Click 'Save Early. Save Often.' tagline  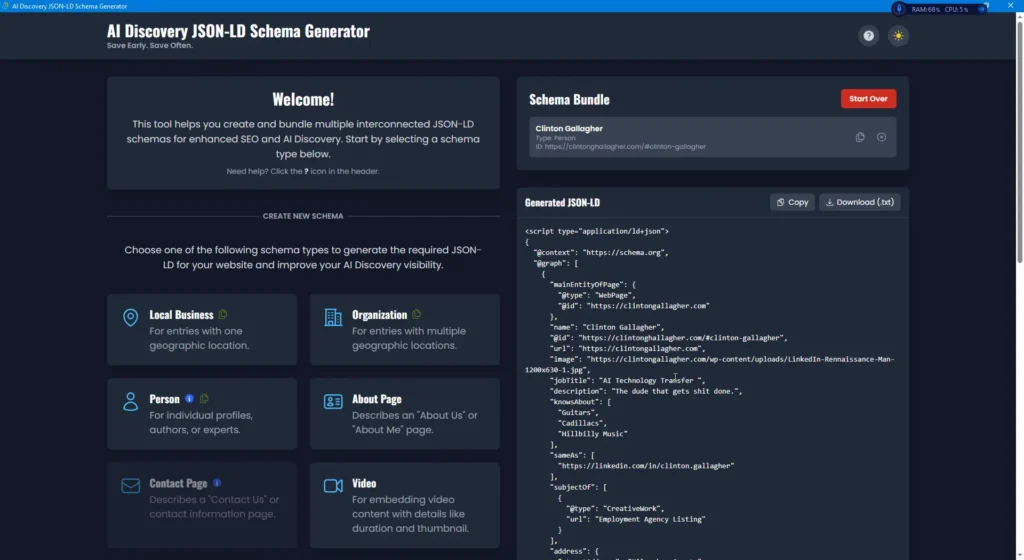coord(150,46)
